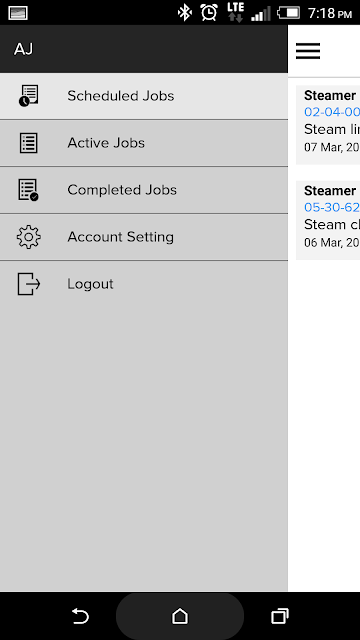
Task: Go to Completed Jobs
Action: 144,190
